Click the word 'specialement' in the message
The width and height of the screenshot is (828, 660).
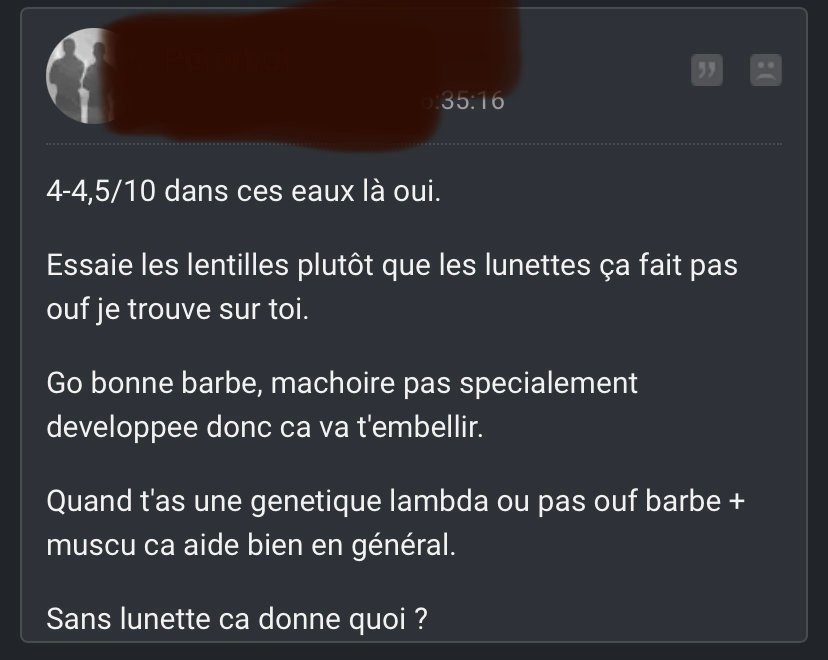548,384
